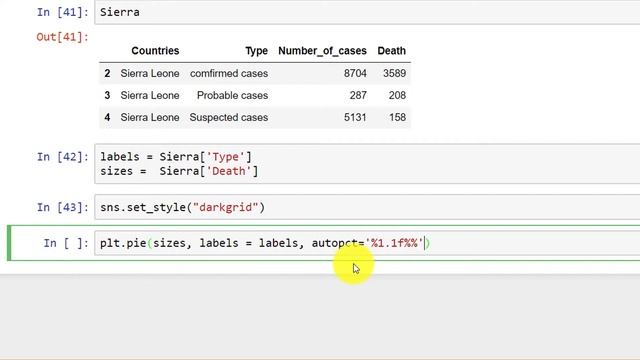Click the In [41] Sierra code cell

coord(367,12)
